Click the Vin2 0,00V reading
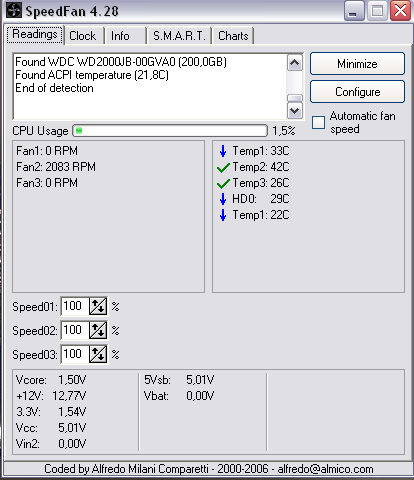Screen dimensions: 414x480 [x=51, y=444]
